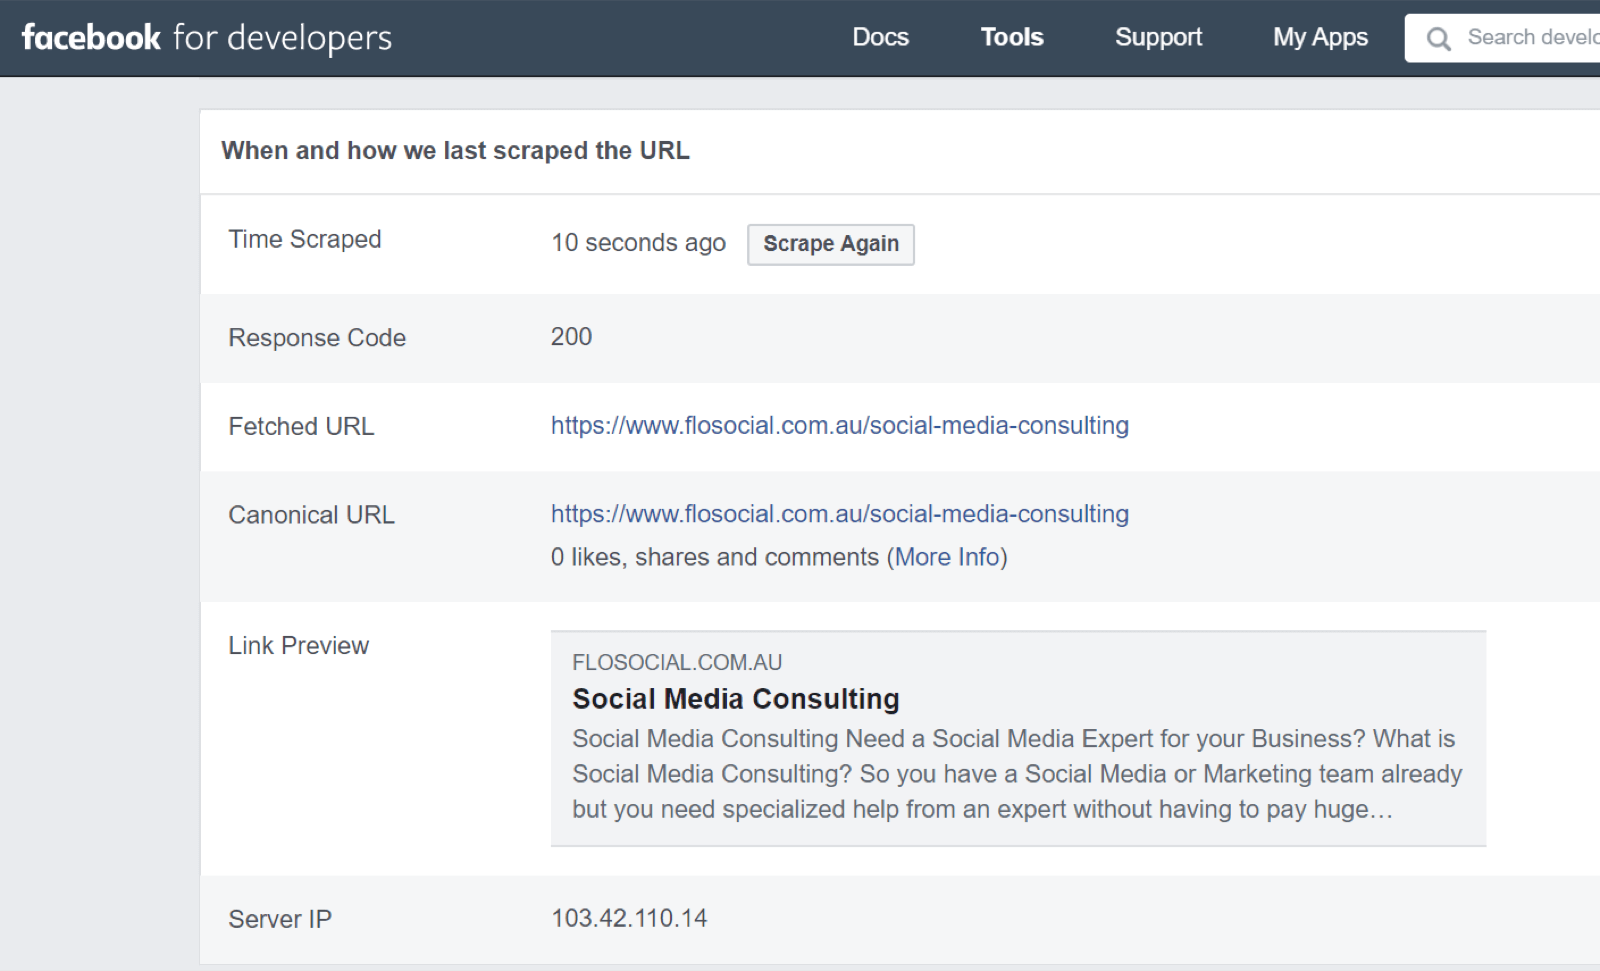This screenshot has width=1600, height=971.
Task: Open the Canonical URL flosocial link
Action: [839, 514]
